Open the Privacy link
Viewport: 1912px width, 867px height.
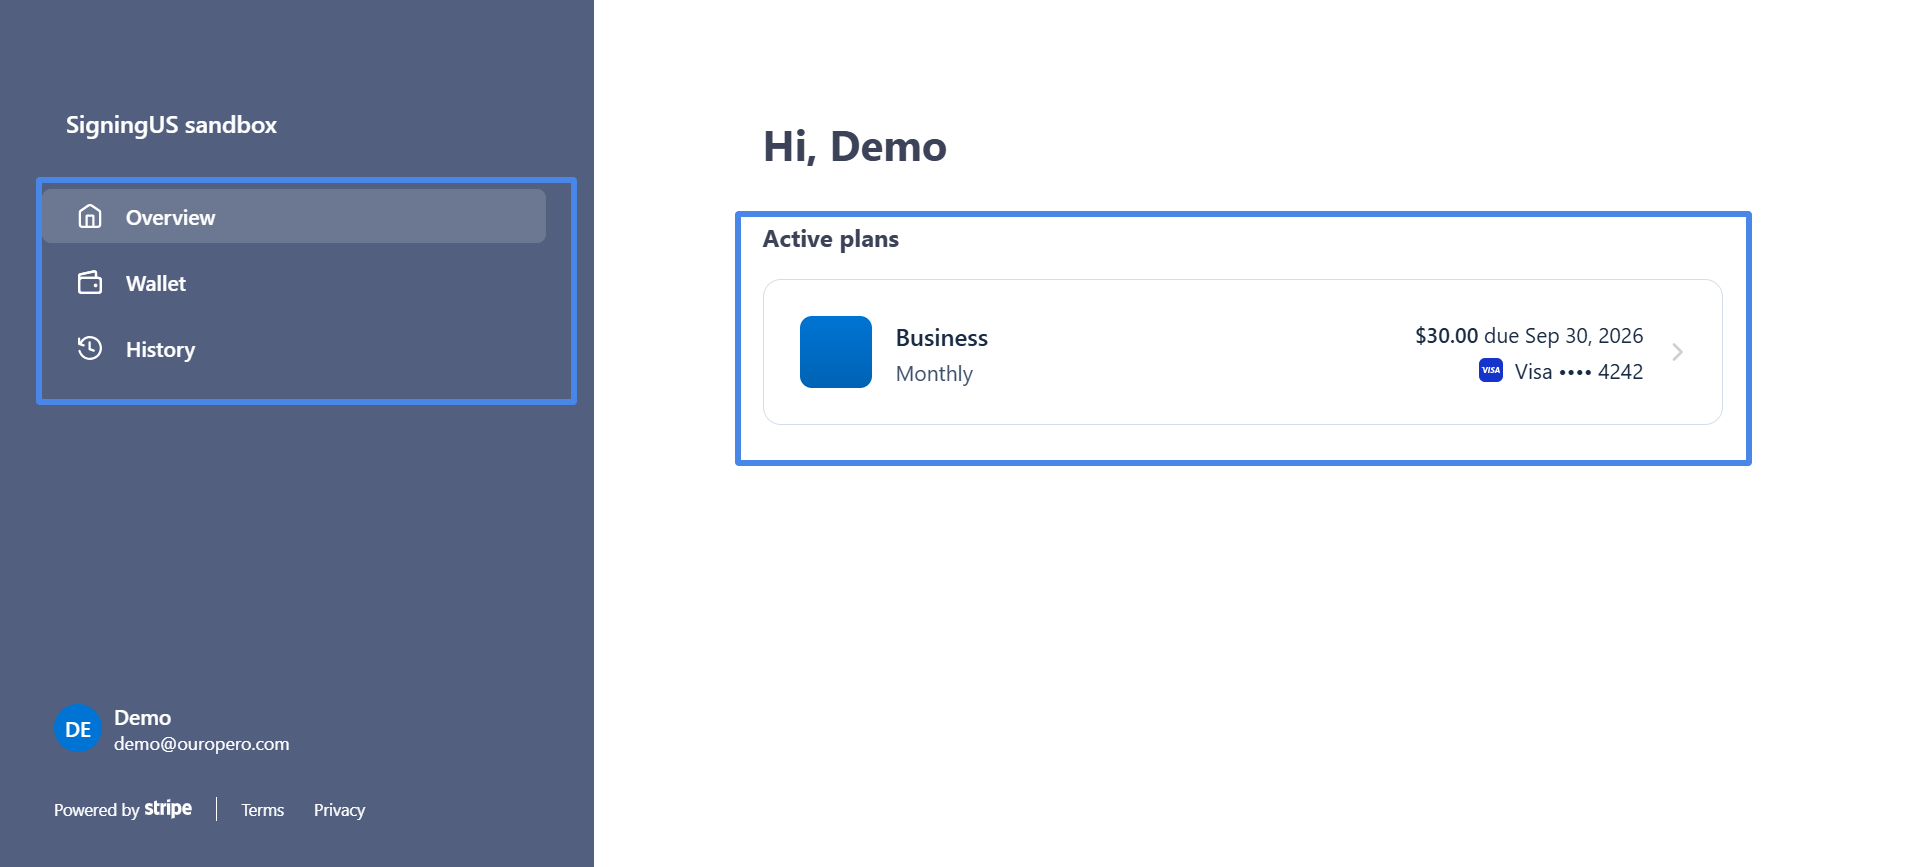click(339, 810)
